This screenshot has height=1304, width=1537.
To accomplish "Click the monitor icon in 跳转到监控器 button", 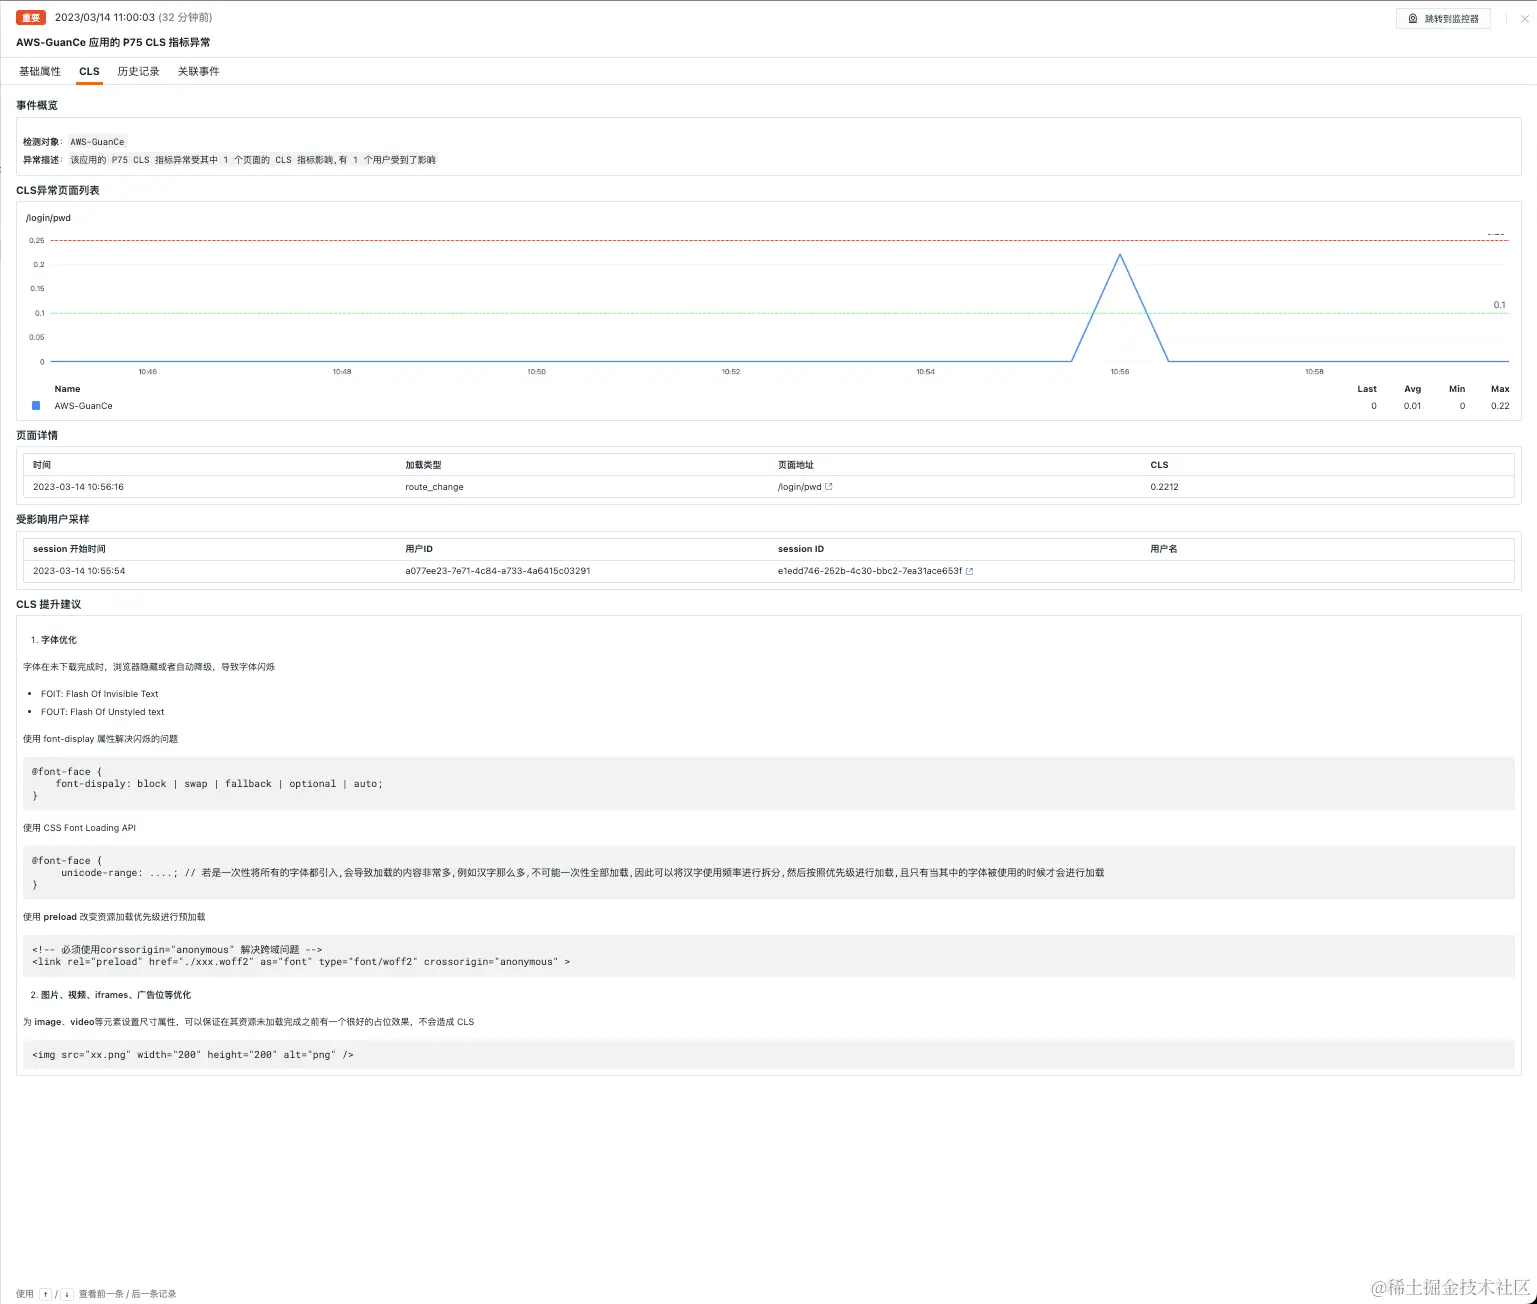I will point(1412,18).
